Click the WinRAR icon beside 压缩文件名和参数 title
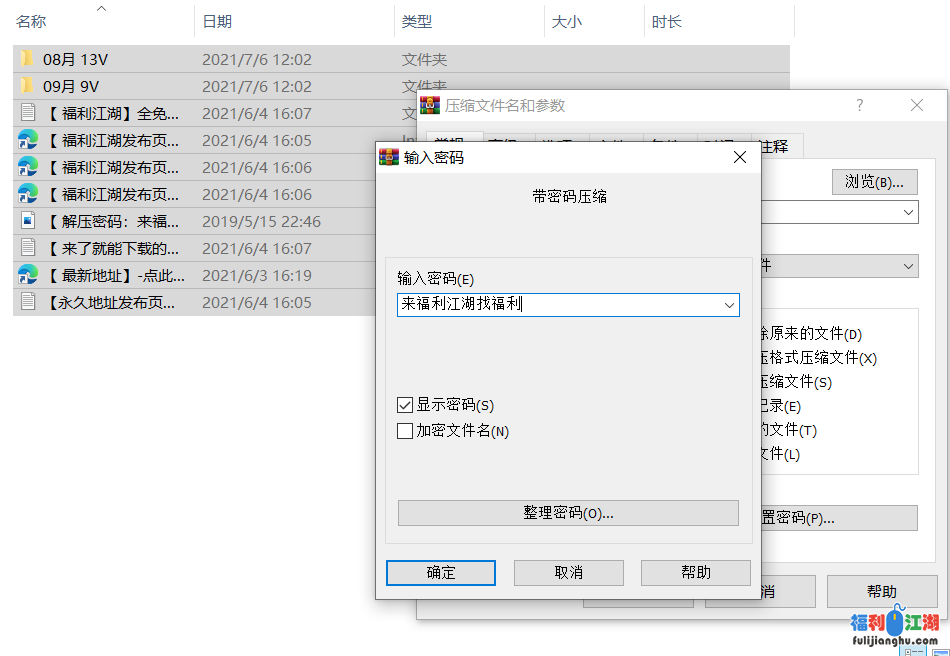The image size is (950, 656). [430, 105]
